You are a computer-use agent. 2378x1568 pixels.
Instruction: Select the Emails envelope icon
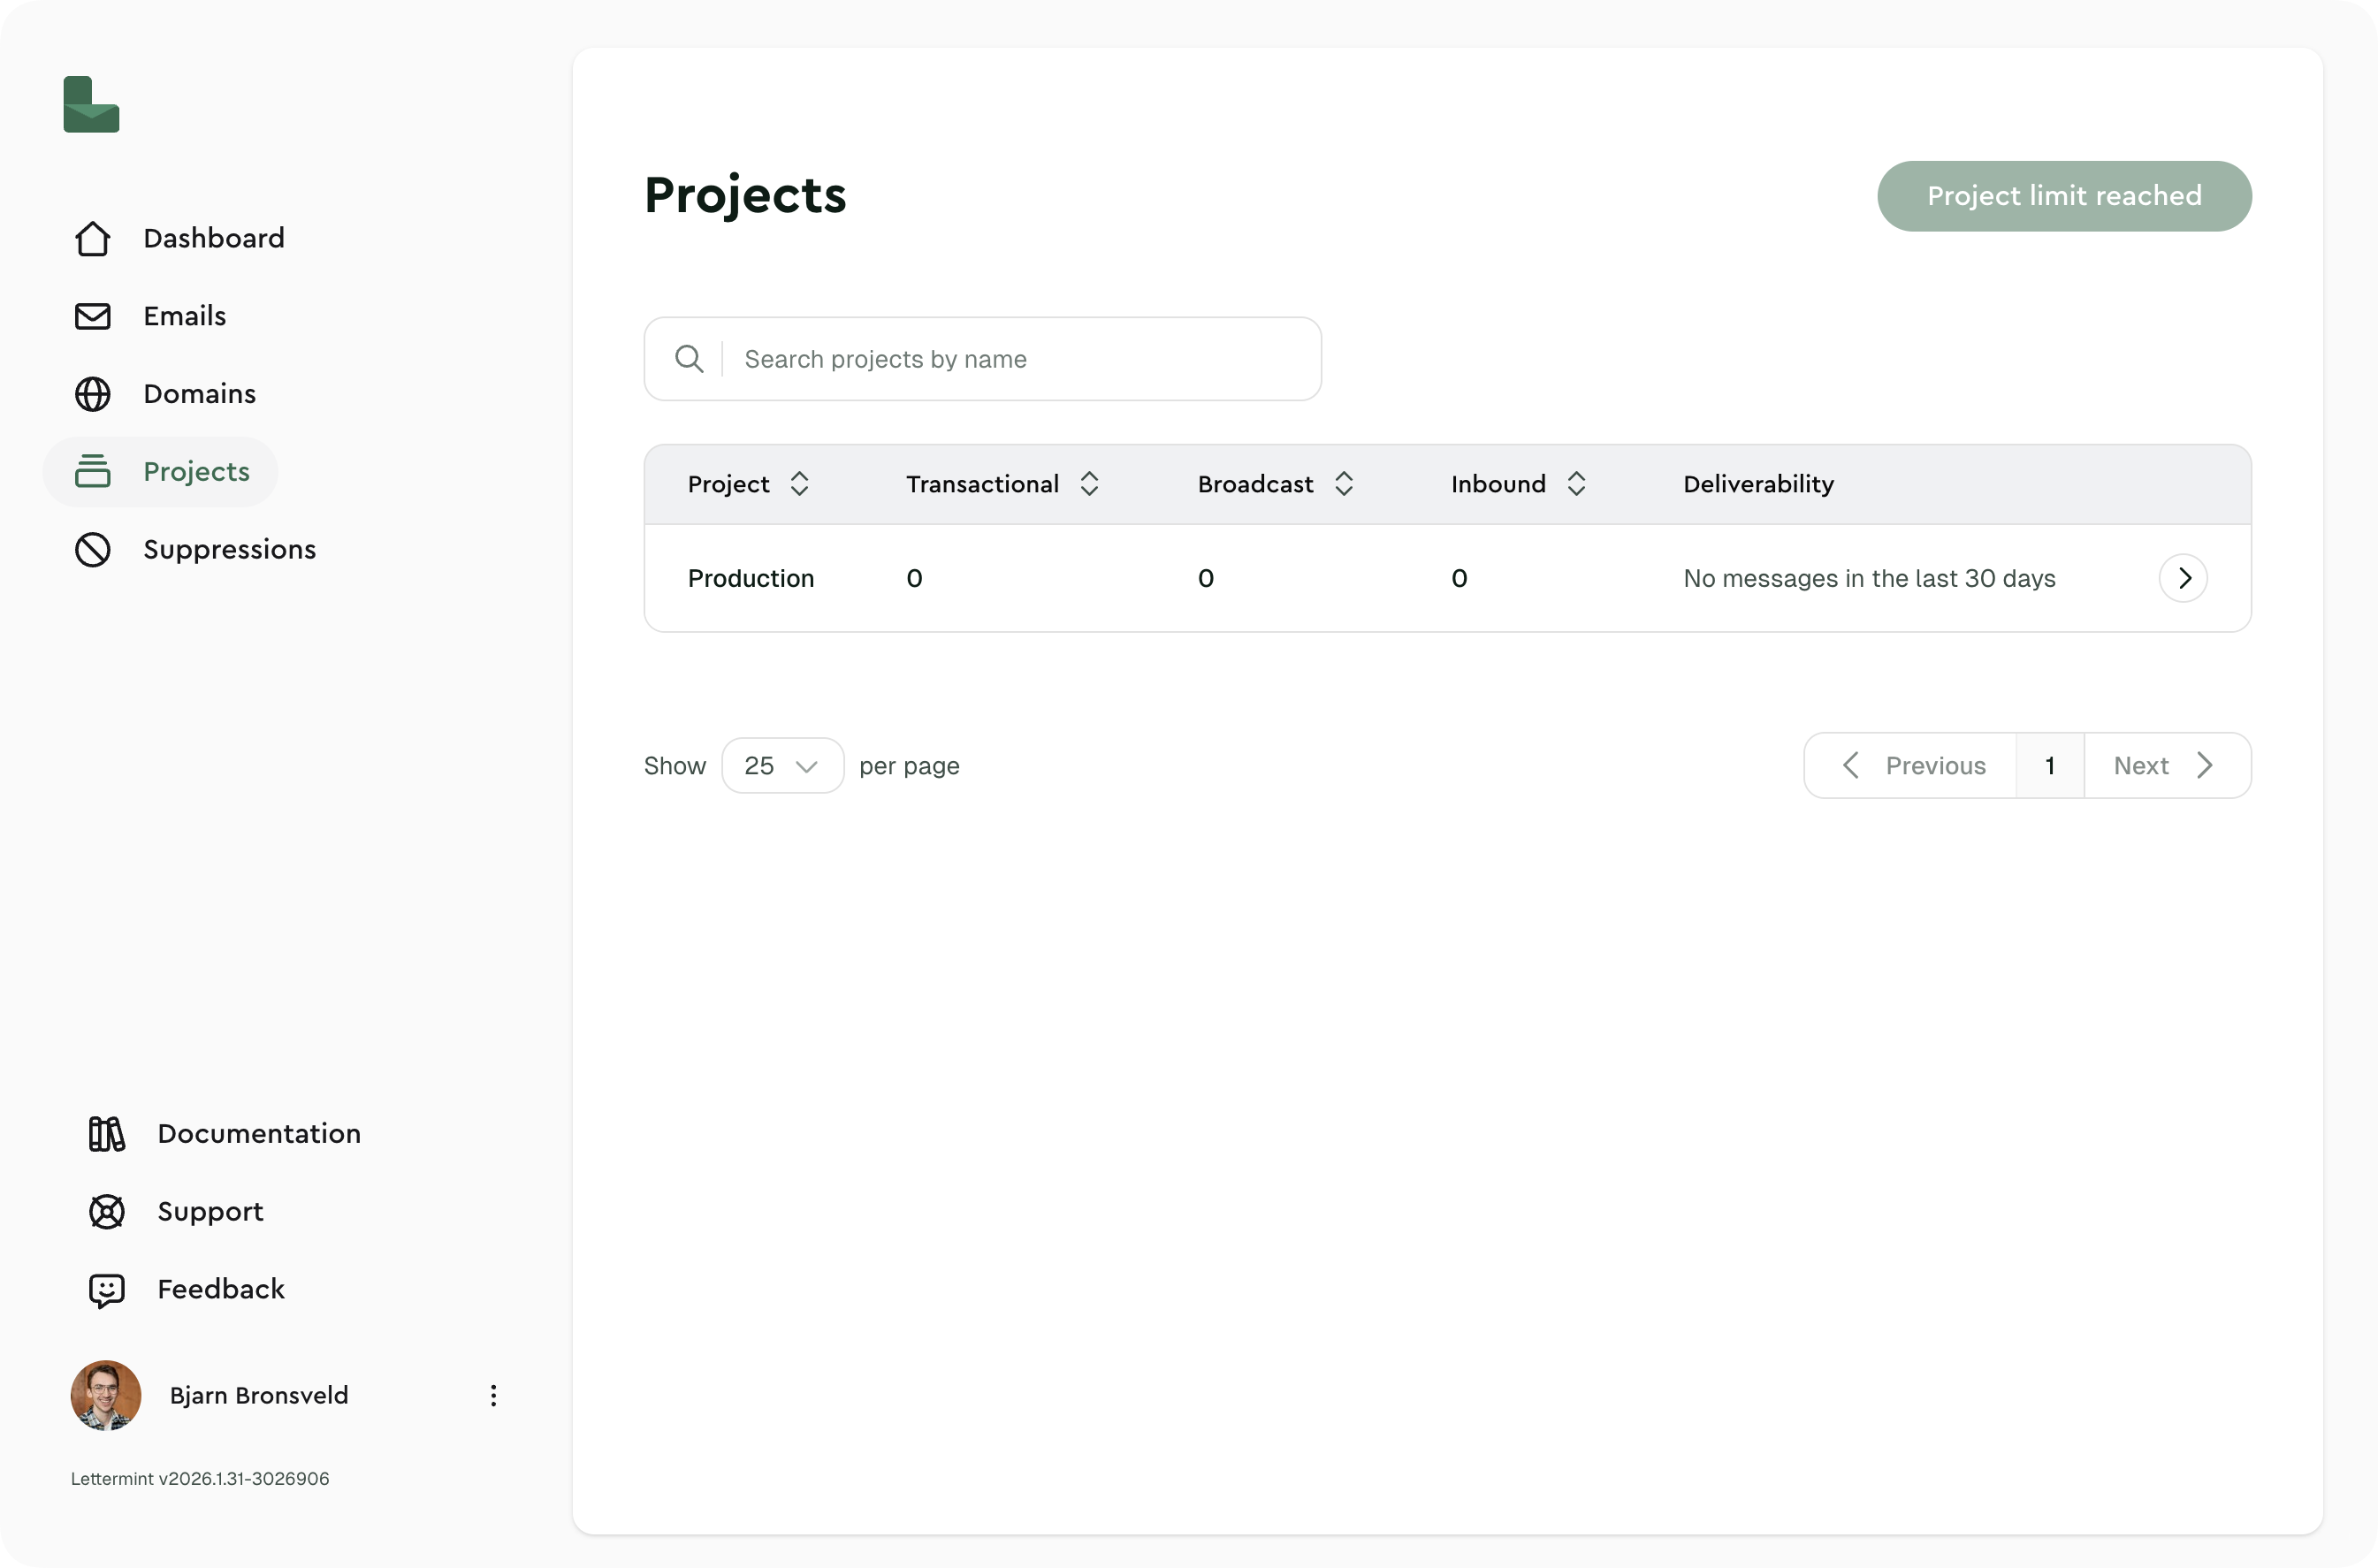92,316
